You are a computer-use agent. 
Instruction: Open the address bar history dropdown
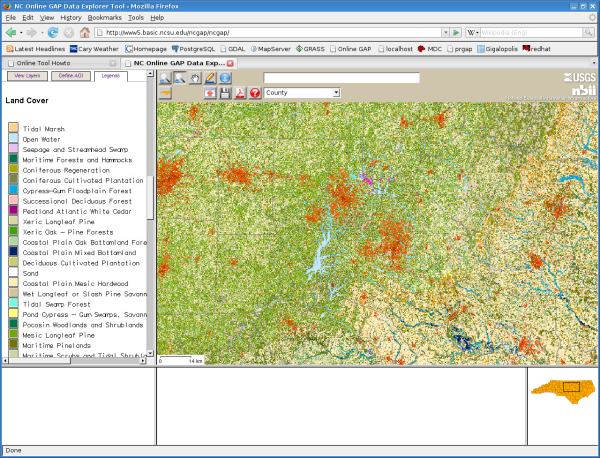(x=445, y=33)
